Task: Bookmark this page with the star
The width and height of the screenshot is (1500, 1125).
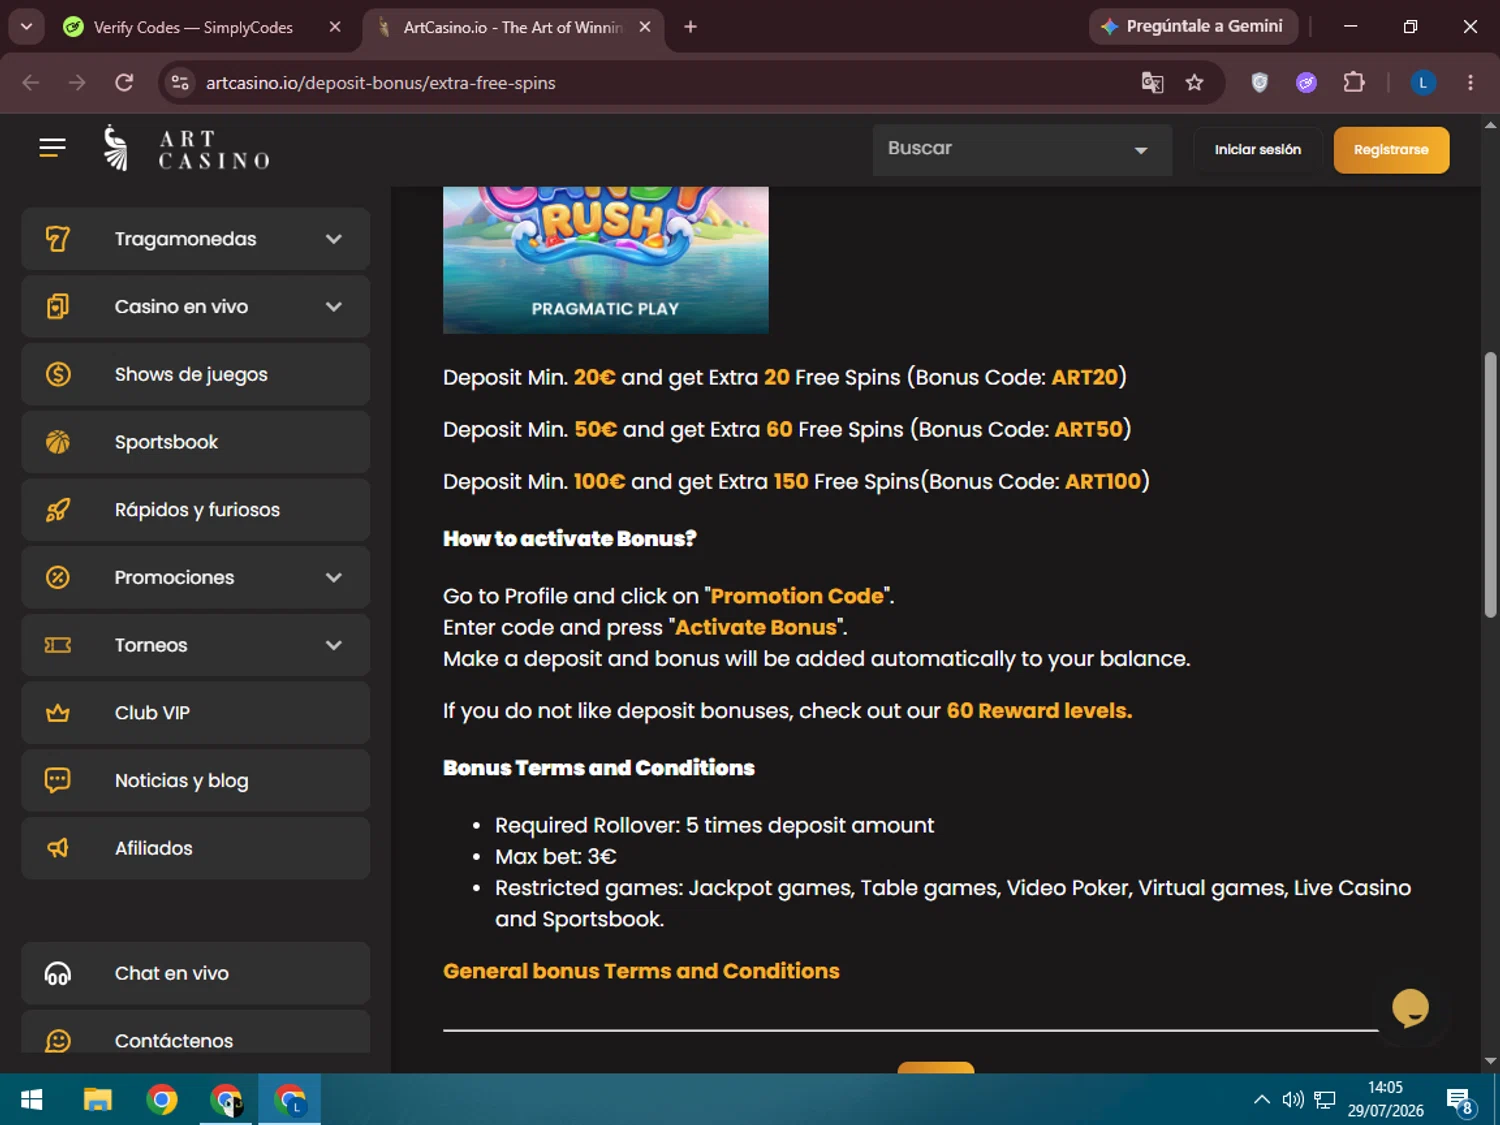Action: click(x=1194, y=83)
